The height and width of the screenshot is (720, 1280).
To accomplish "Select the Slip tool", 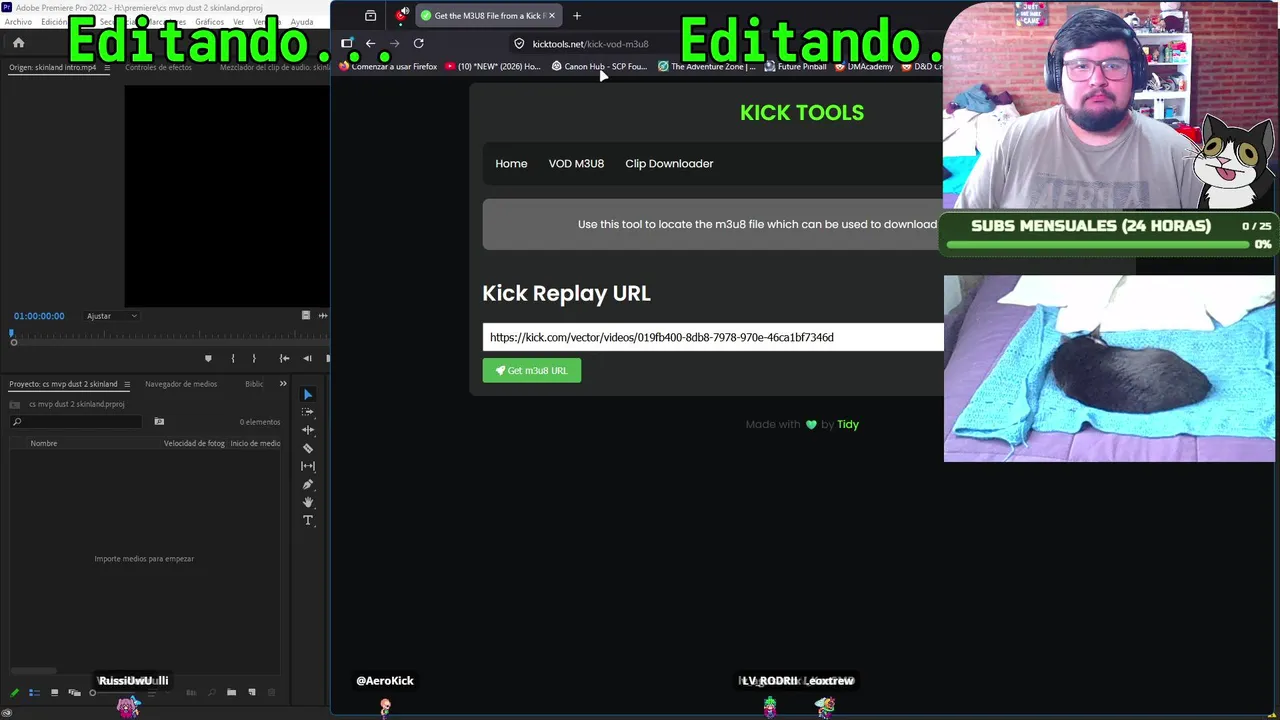I will point(308,466).
